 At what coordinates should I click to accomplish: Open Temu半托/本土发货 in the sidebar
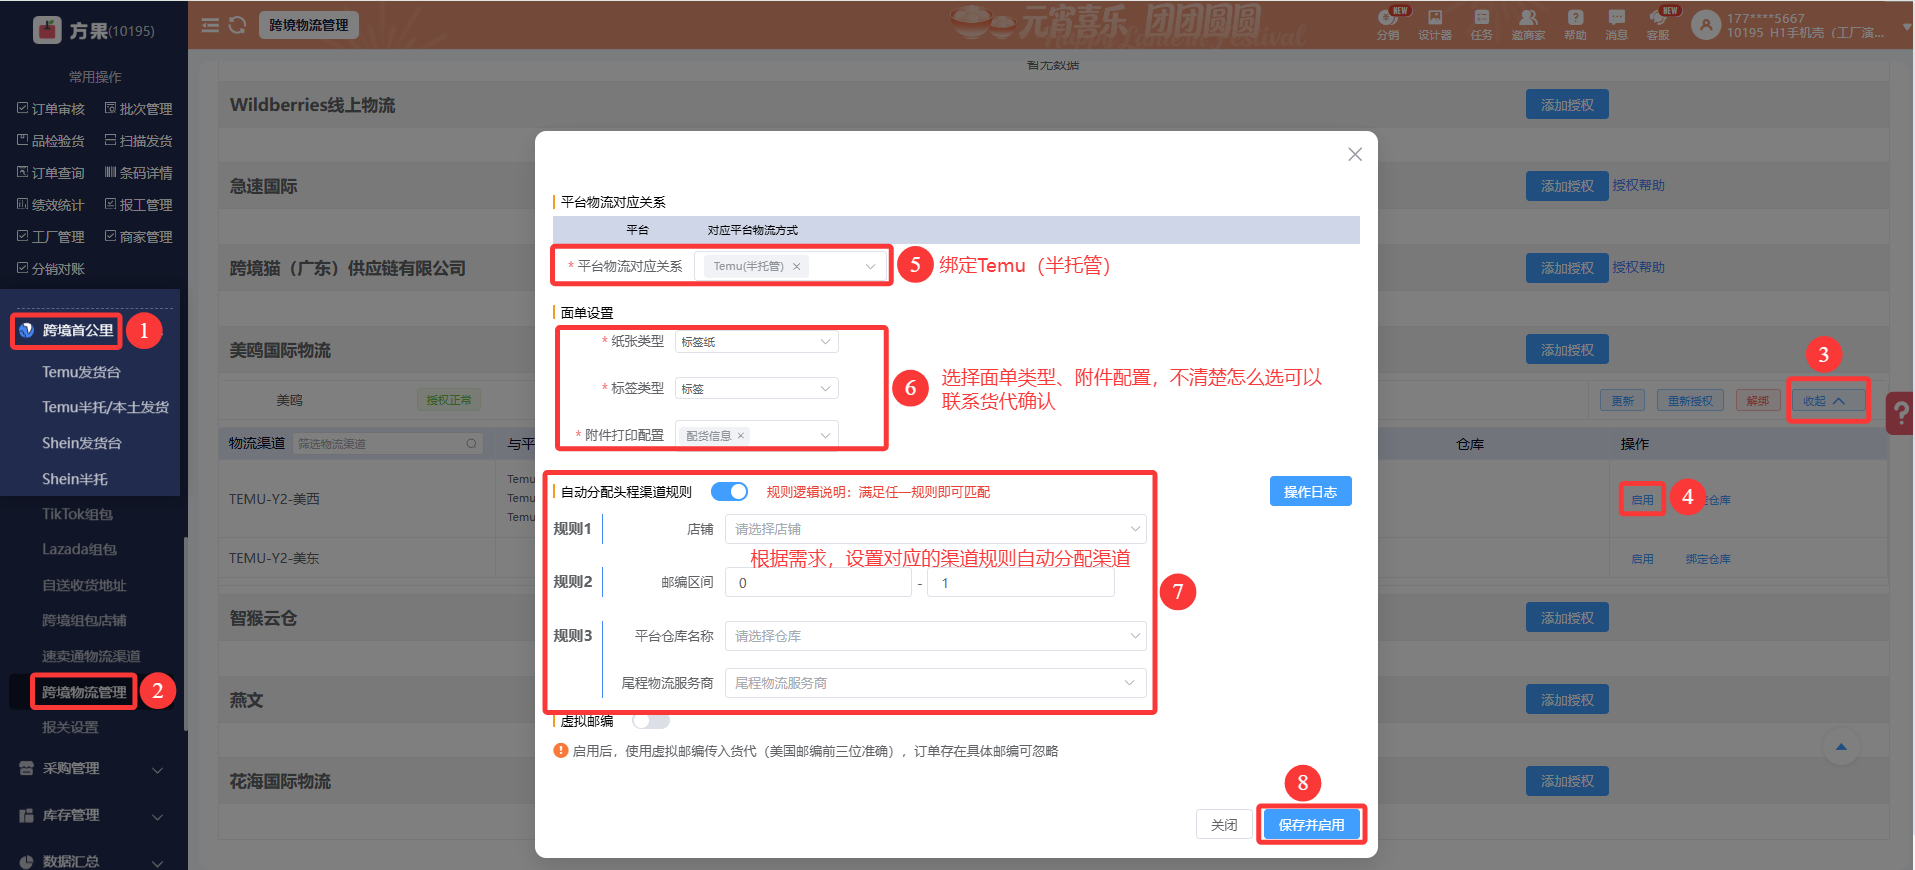click(x=105, y=407)
